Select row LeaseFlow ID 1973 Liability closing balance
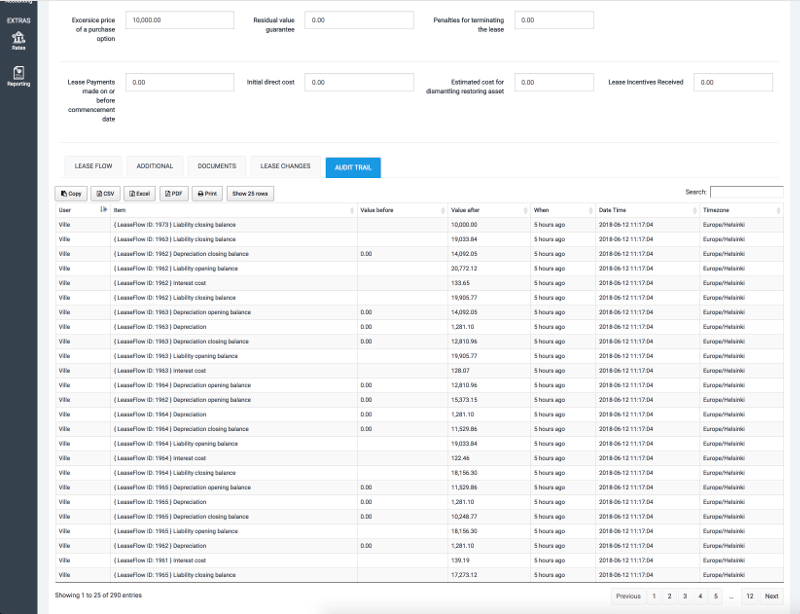800x614 pixels. tap(419, 225)
